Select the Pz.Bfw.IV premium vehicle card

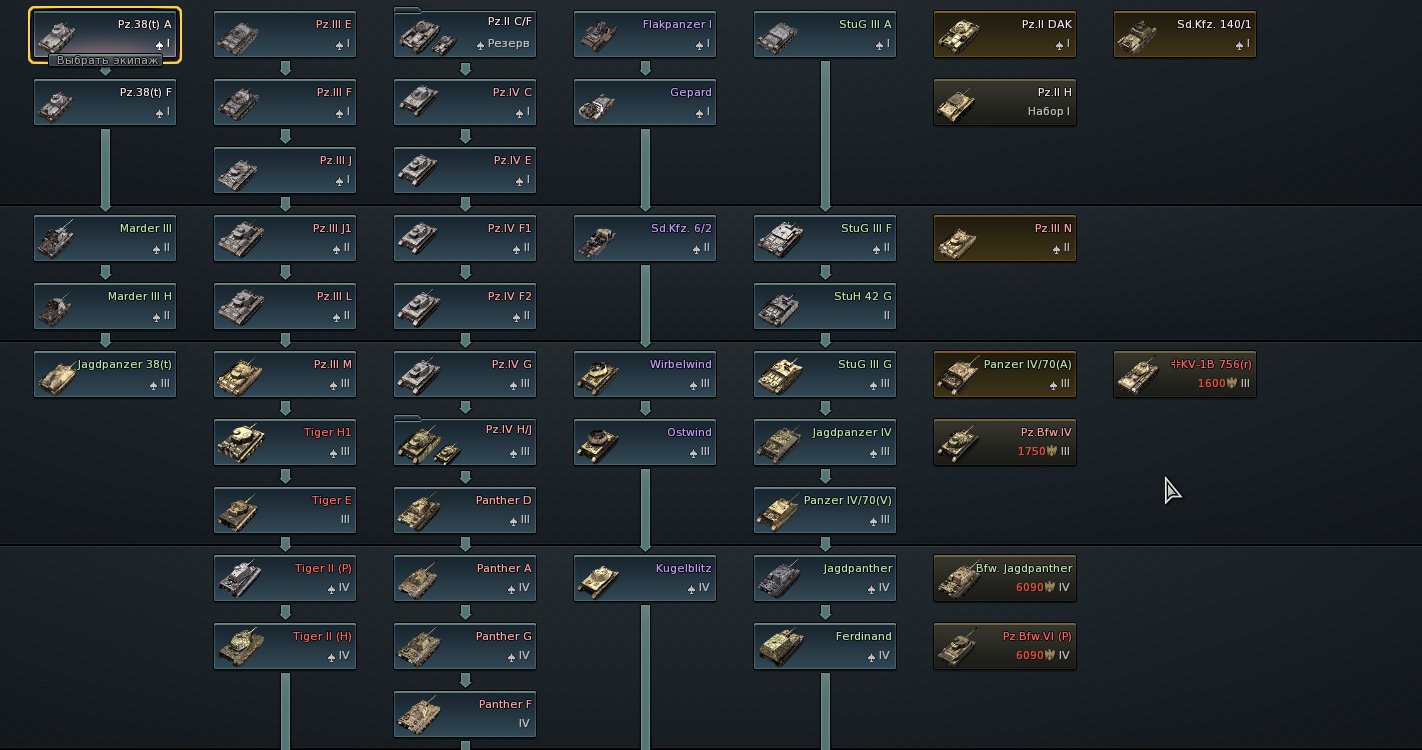coord(1005,442)
